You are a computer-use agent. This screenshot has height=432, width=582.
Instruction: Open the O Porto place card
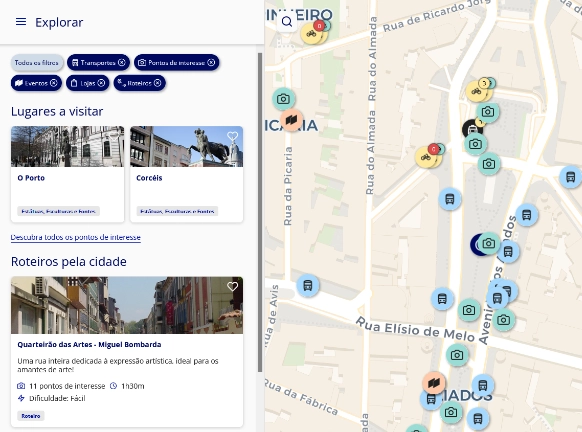68,174
